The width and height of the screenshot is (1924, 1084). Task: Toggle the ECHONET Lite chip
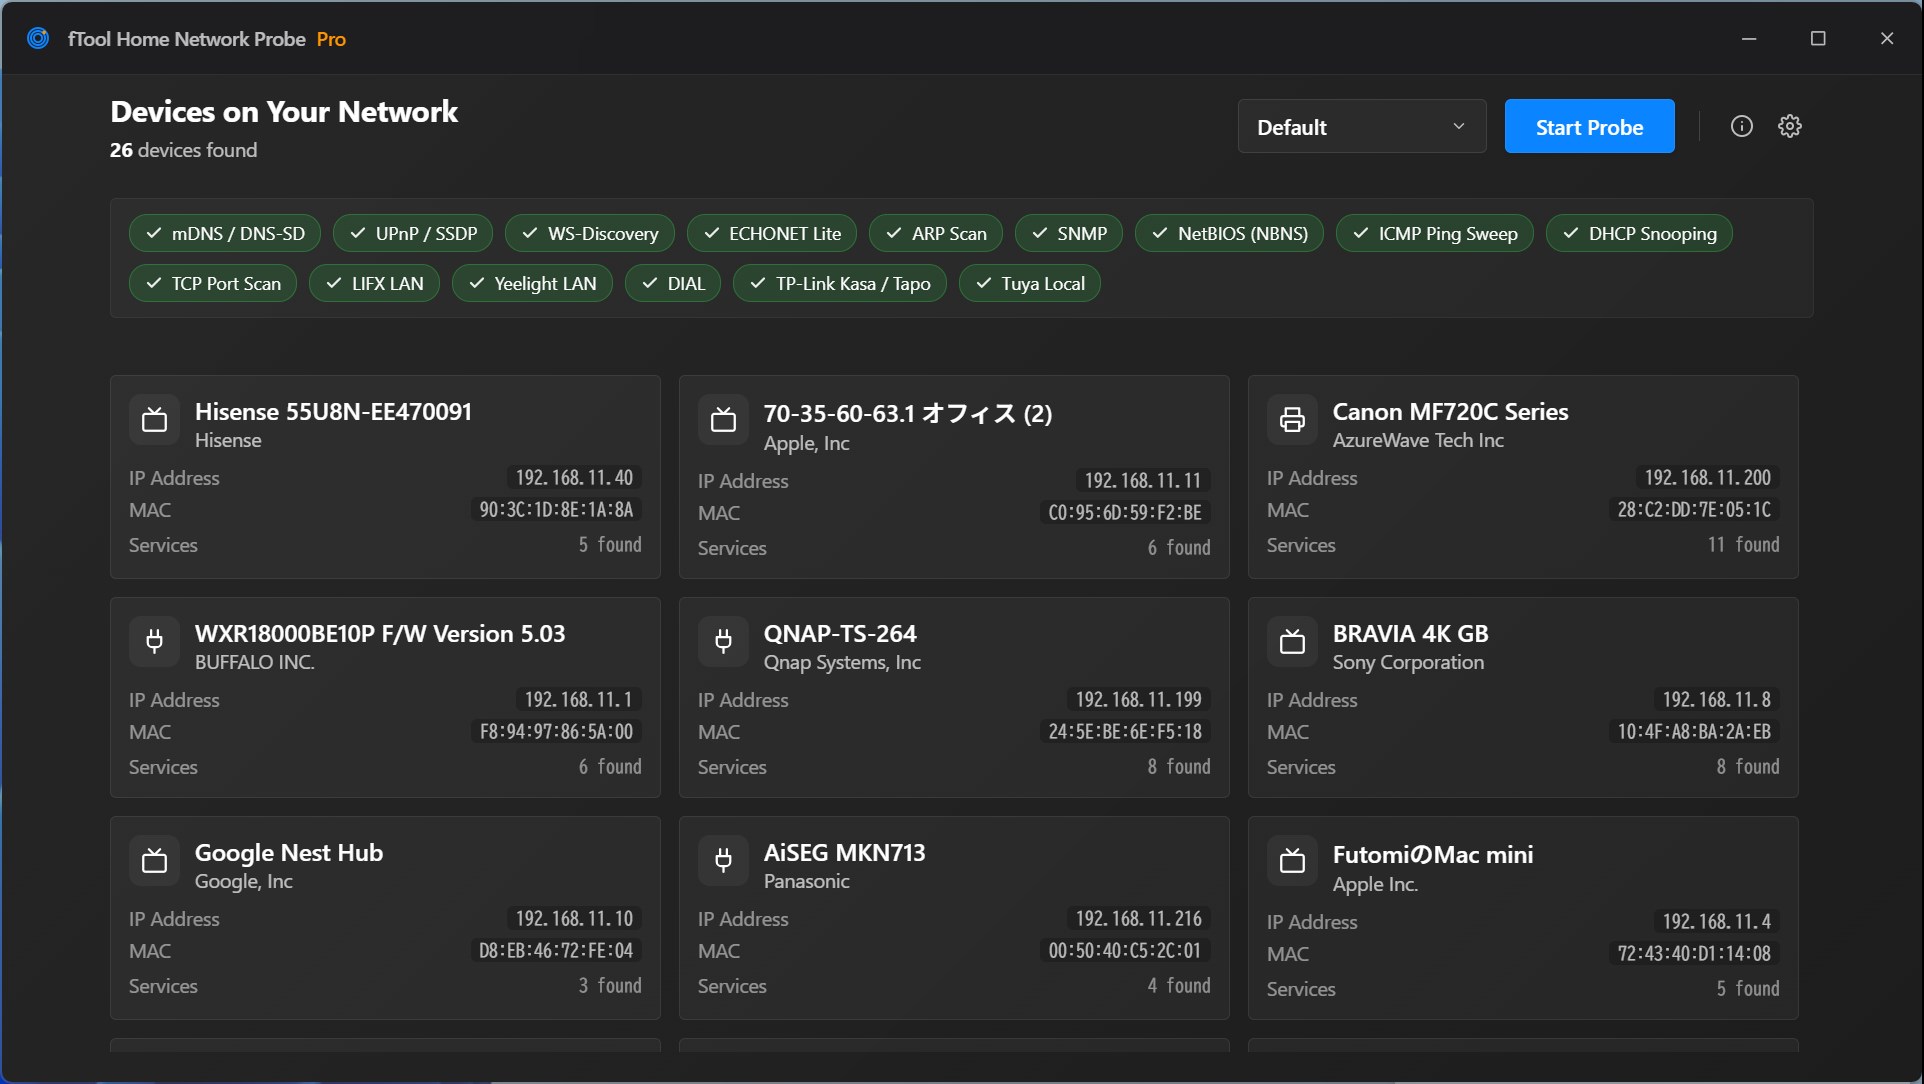click(x=772, y=233)
